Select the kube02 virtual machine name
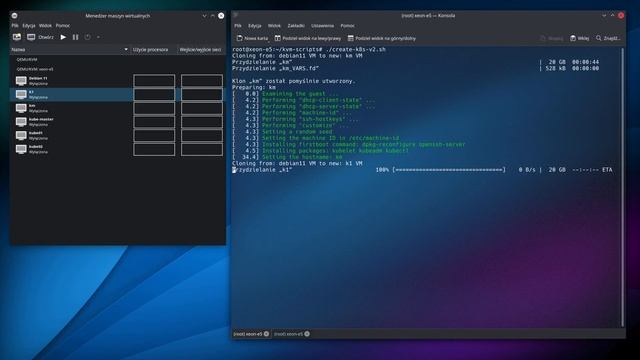This screenshot has height=360, width=640. point(36,147)
